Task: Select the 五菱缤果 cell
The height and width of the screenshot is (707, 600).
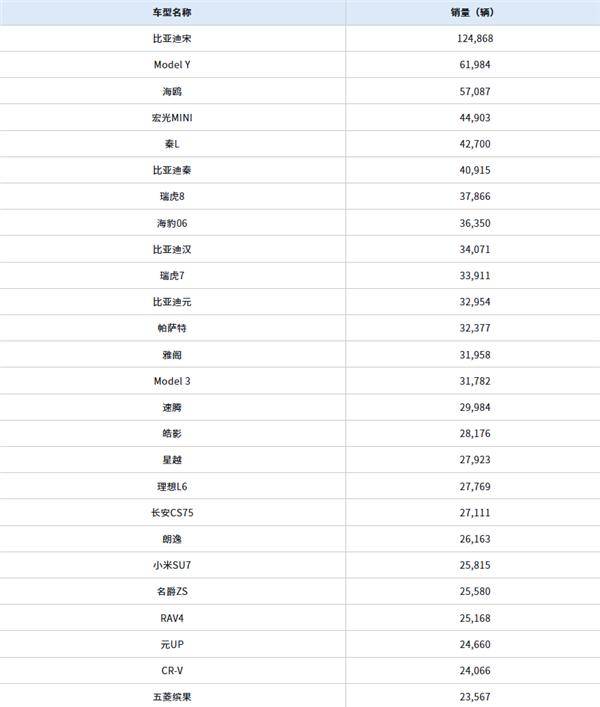Action: 172,697
